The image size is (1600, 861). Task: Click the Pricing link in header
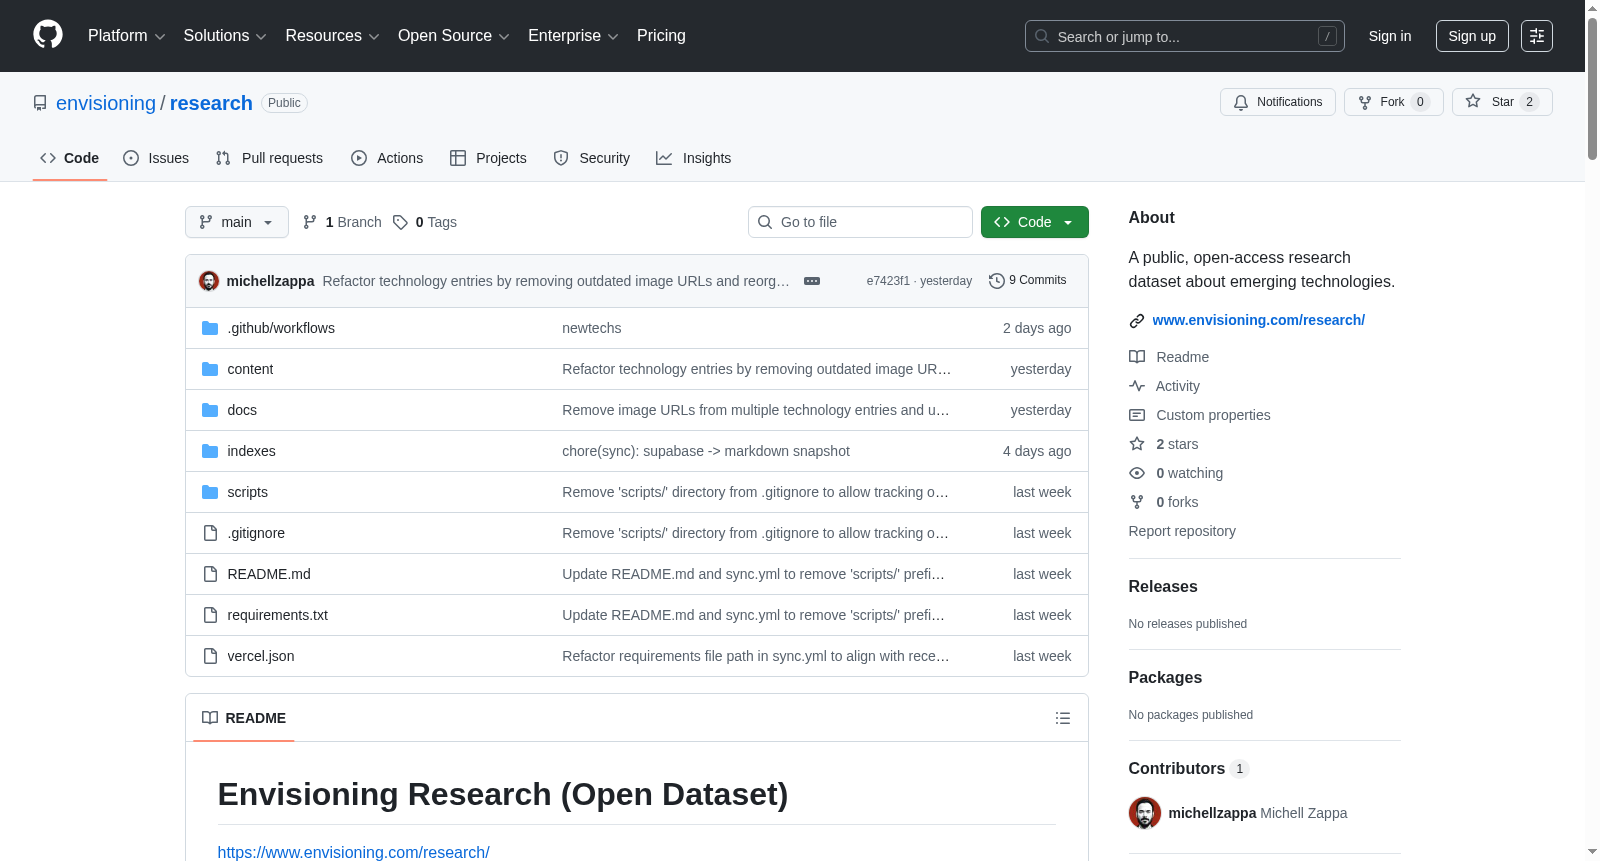tap(661, 36)
